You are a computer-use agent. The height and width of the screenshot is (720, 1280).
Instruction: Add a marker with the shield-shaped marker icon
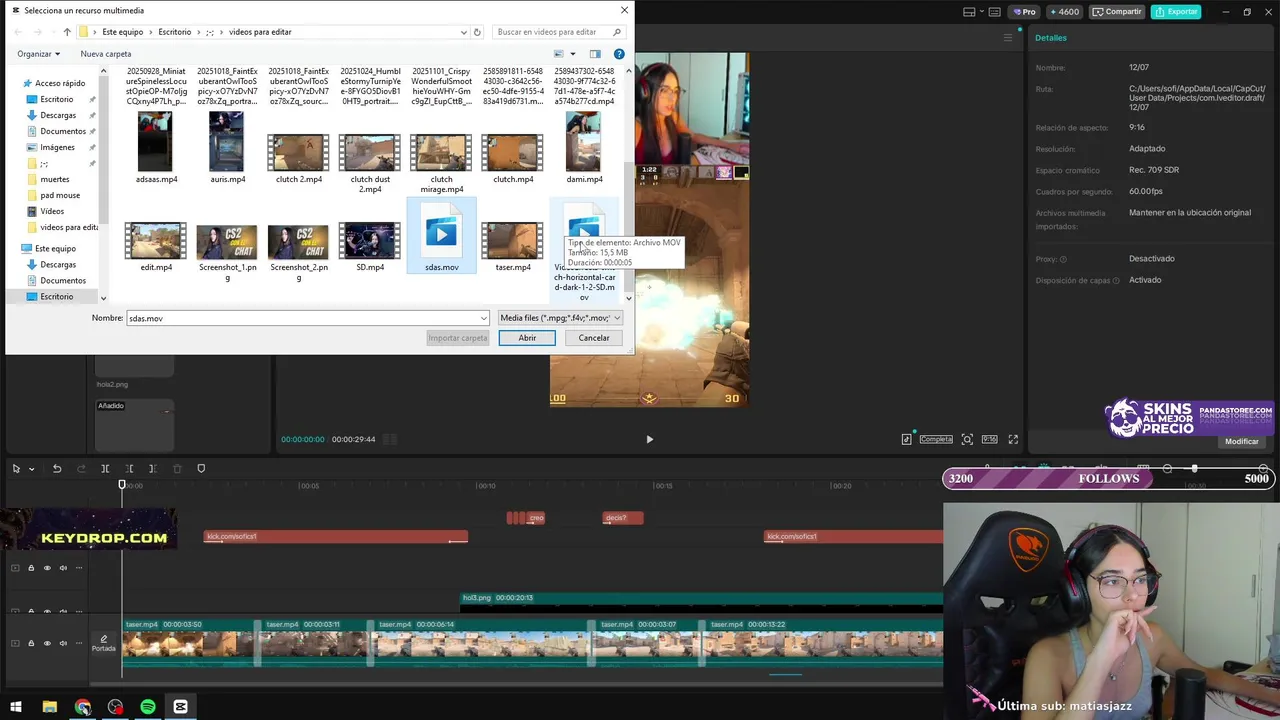[x=201, y=468]
